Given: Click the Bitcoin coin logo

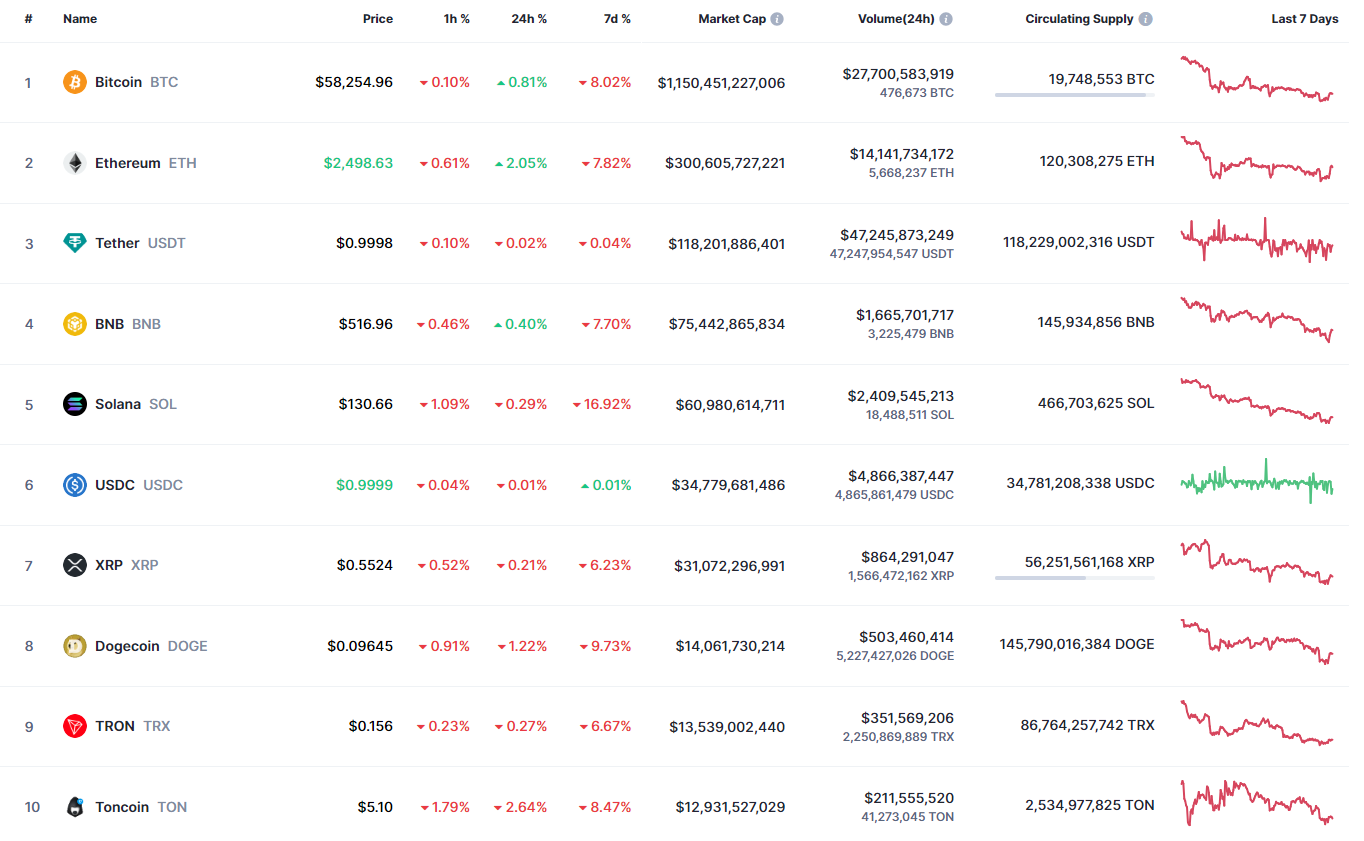Looking at the screenshot, I should click(75, 82).
